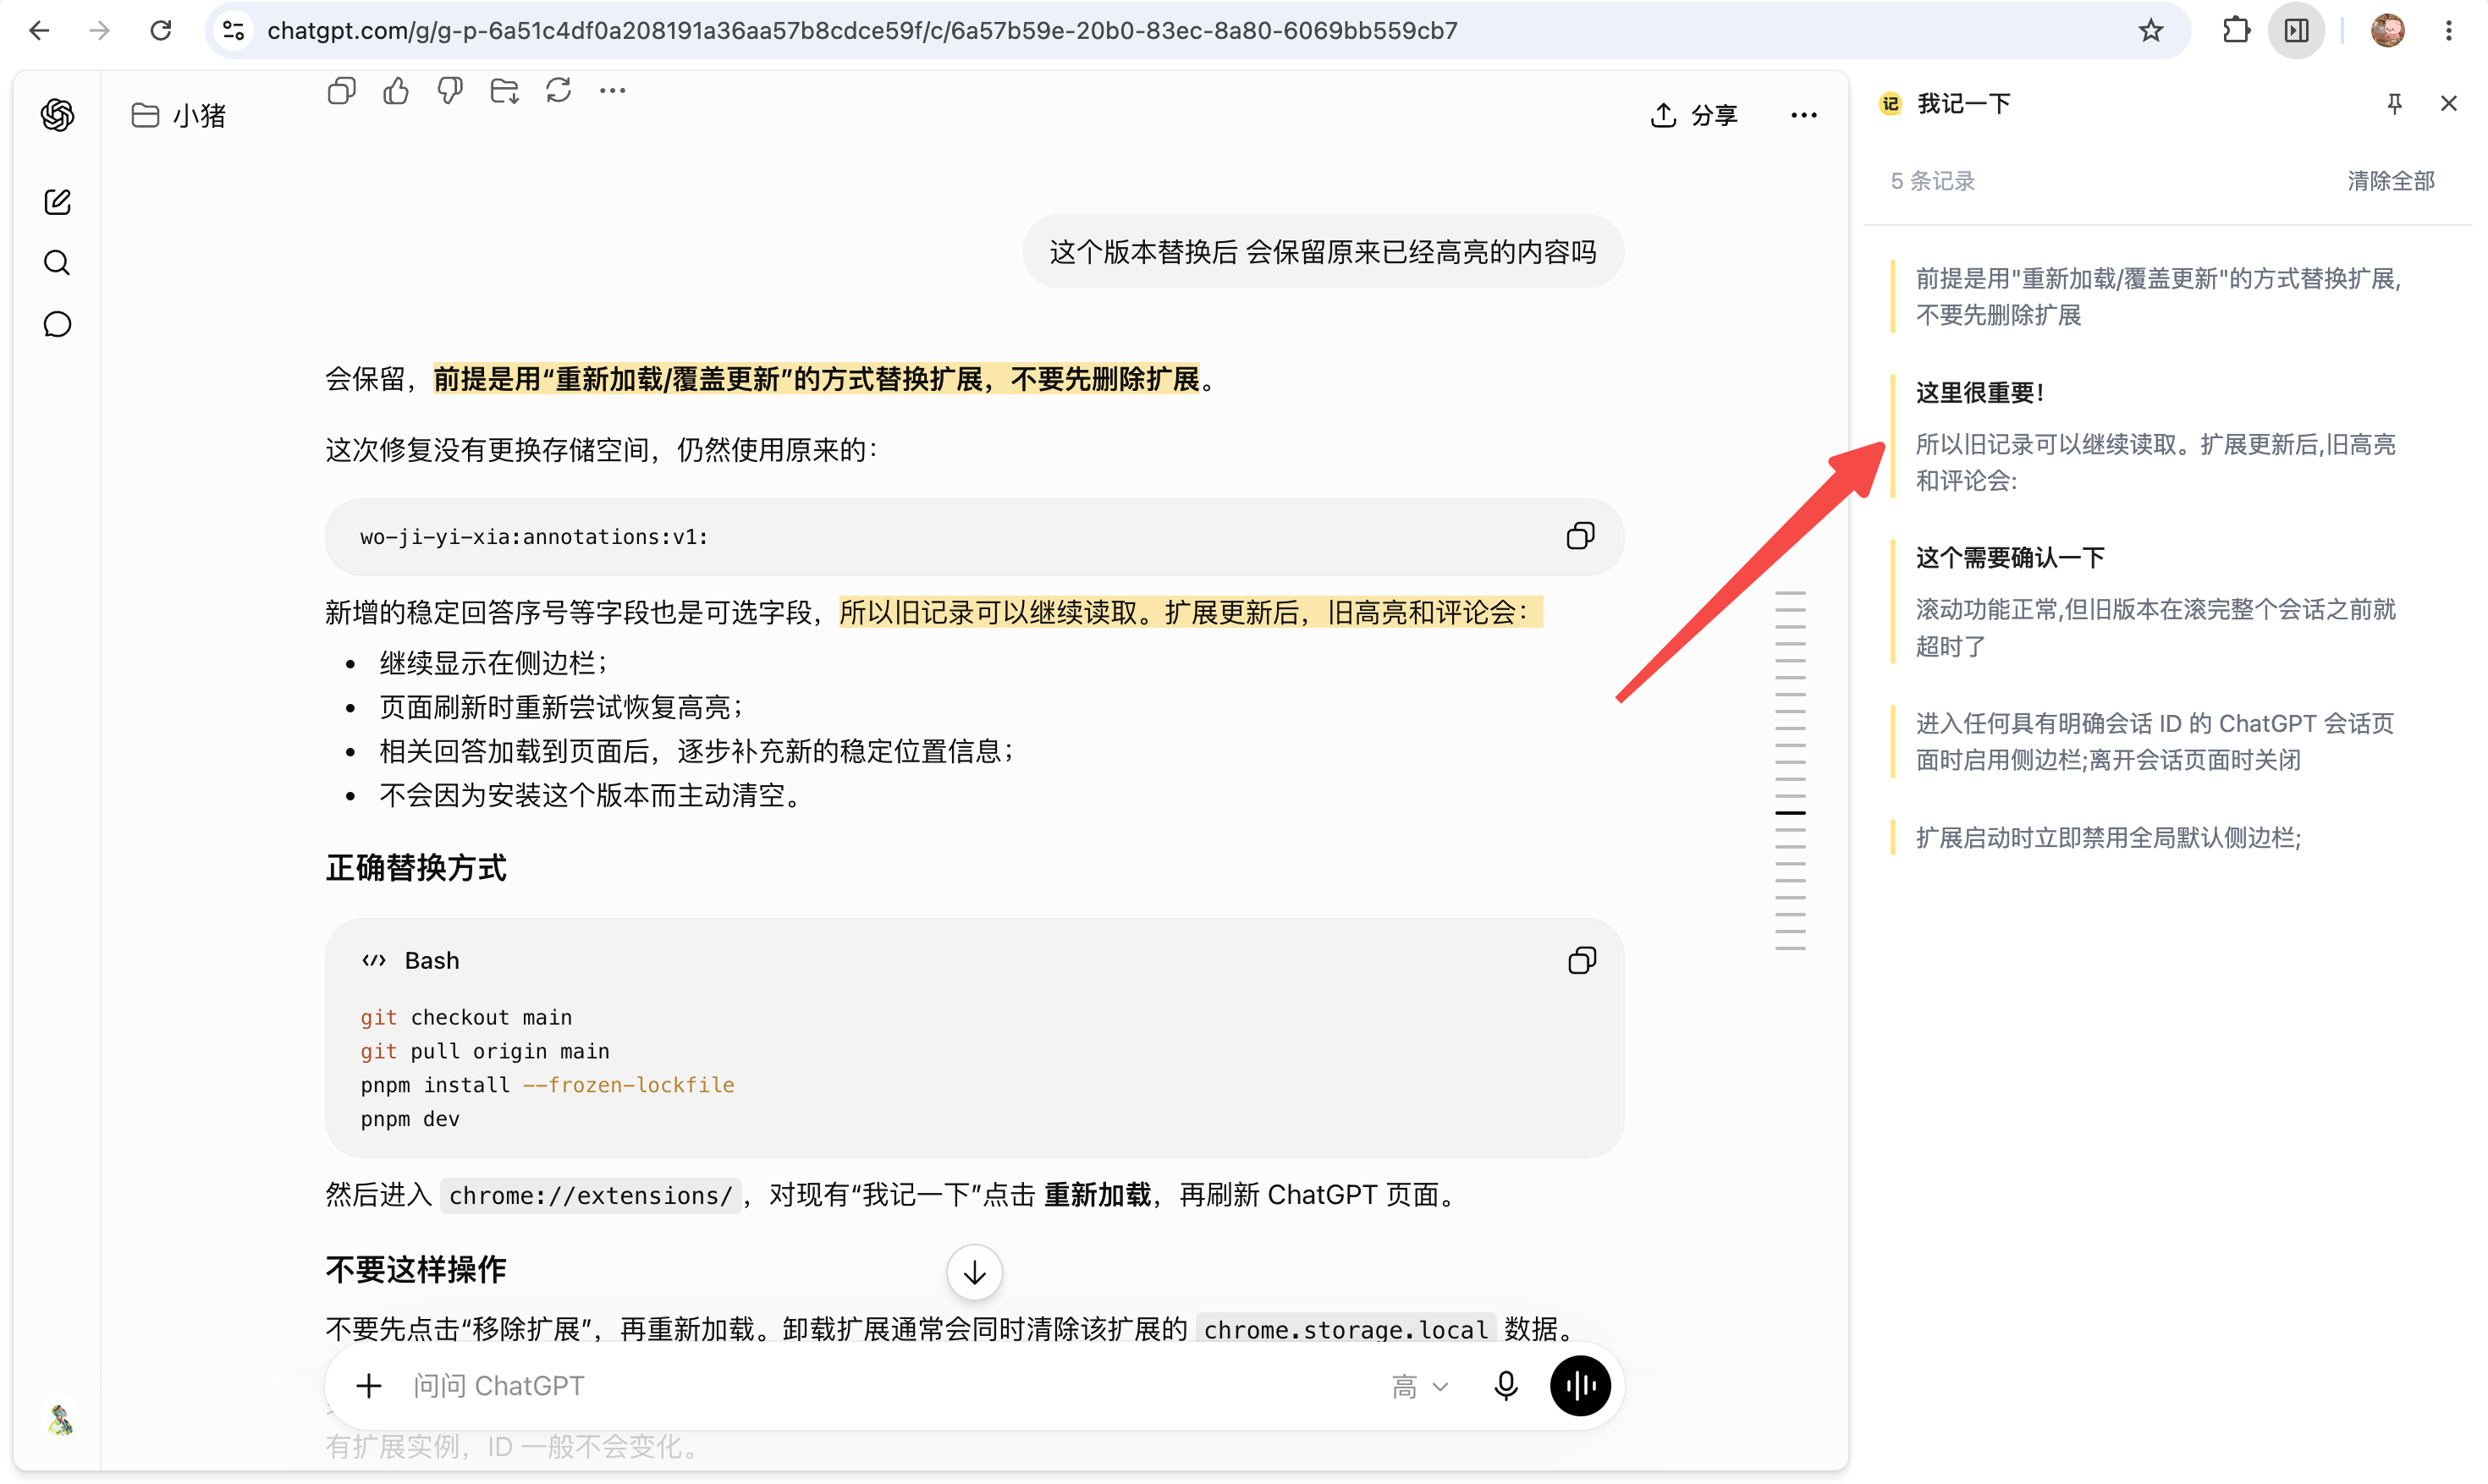Click the scroll-to-bottom arrow button

coord(975,1272)
